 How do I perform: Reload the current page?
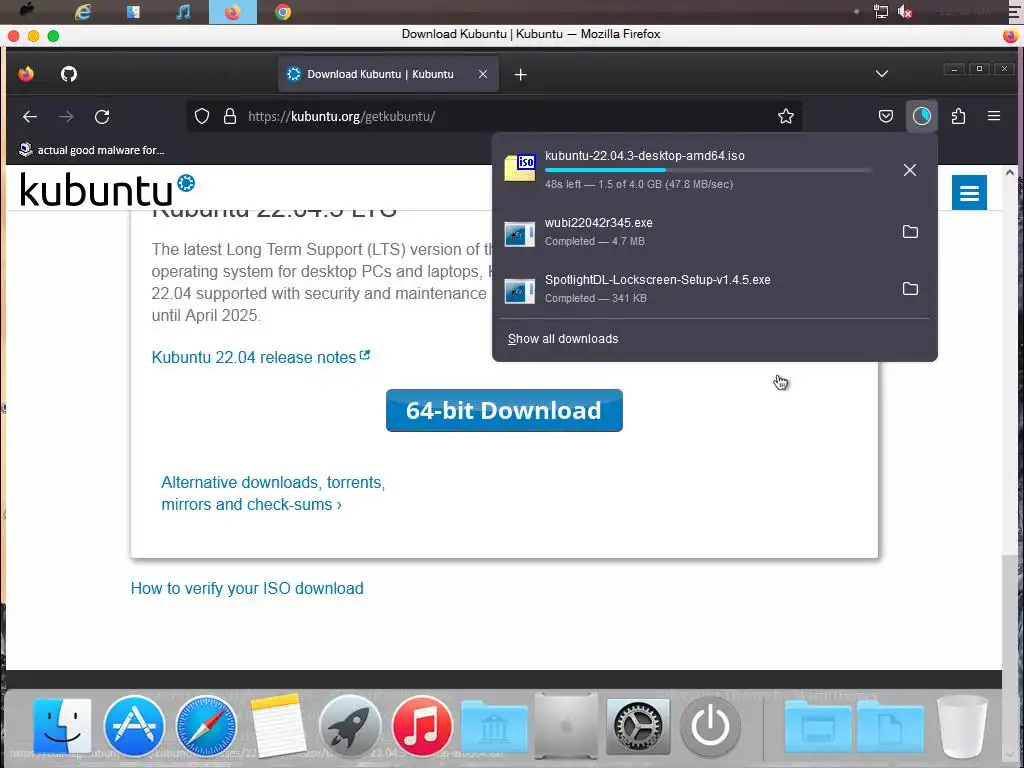[x=102, y=117]
